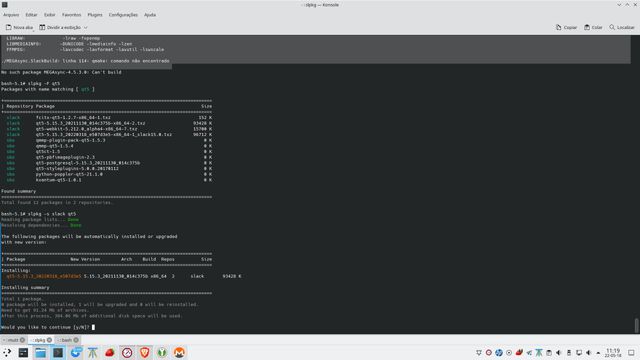Click the terminal vertical scrollbar handle

[x=636, y=326]
